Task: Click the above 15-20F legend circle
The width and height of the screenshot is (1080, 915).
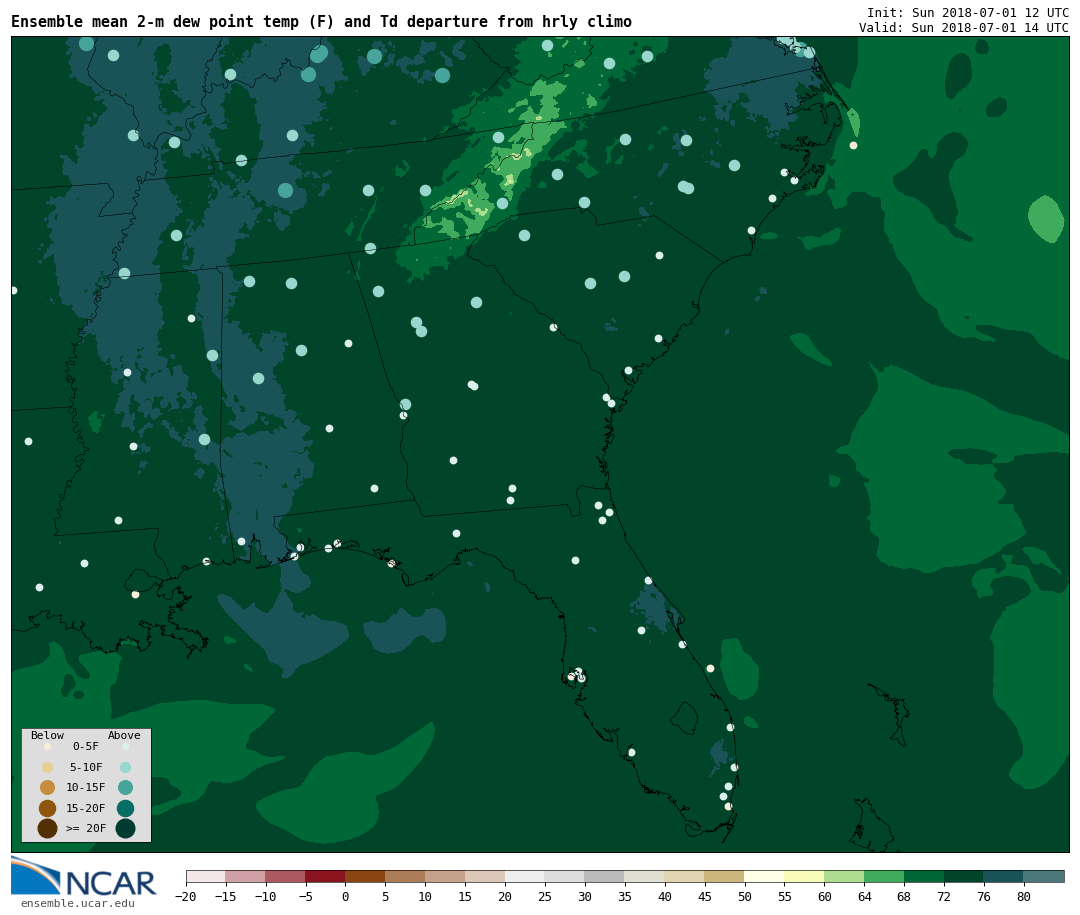Action: 125,808
